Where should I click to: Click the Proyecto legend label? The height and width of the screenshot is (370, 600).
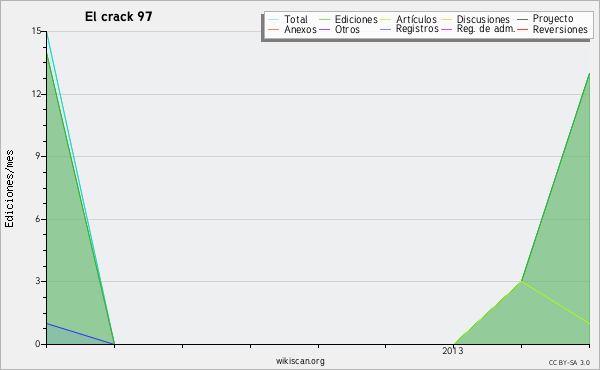coord(553,19)
